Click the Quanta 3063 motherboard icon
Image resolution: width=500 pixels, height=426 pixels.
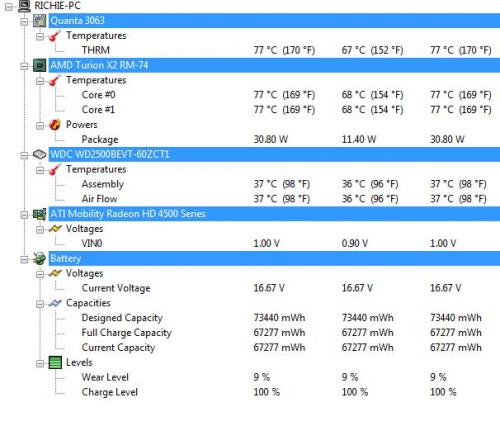(40, 21)
